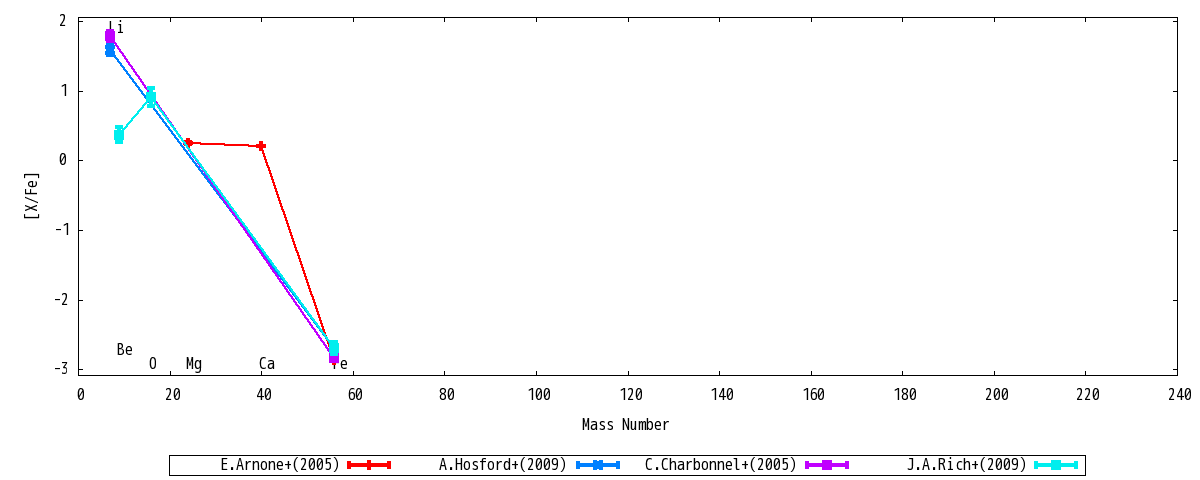
Task: Select the A.Hosford+(2009) legend label
Action: coord(503,465)
